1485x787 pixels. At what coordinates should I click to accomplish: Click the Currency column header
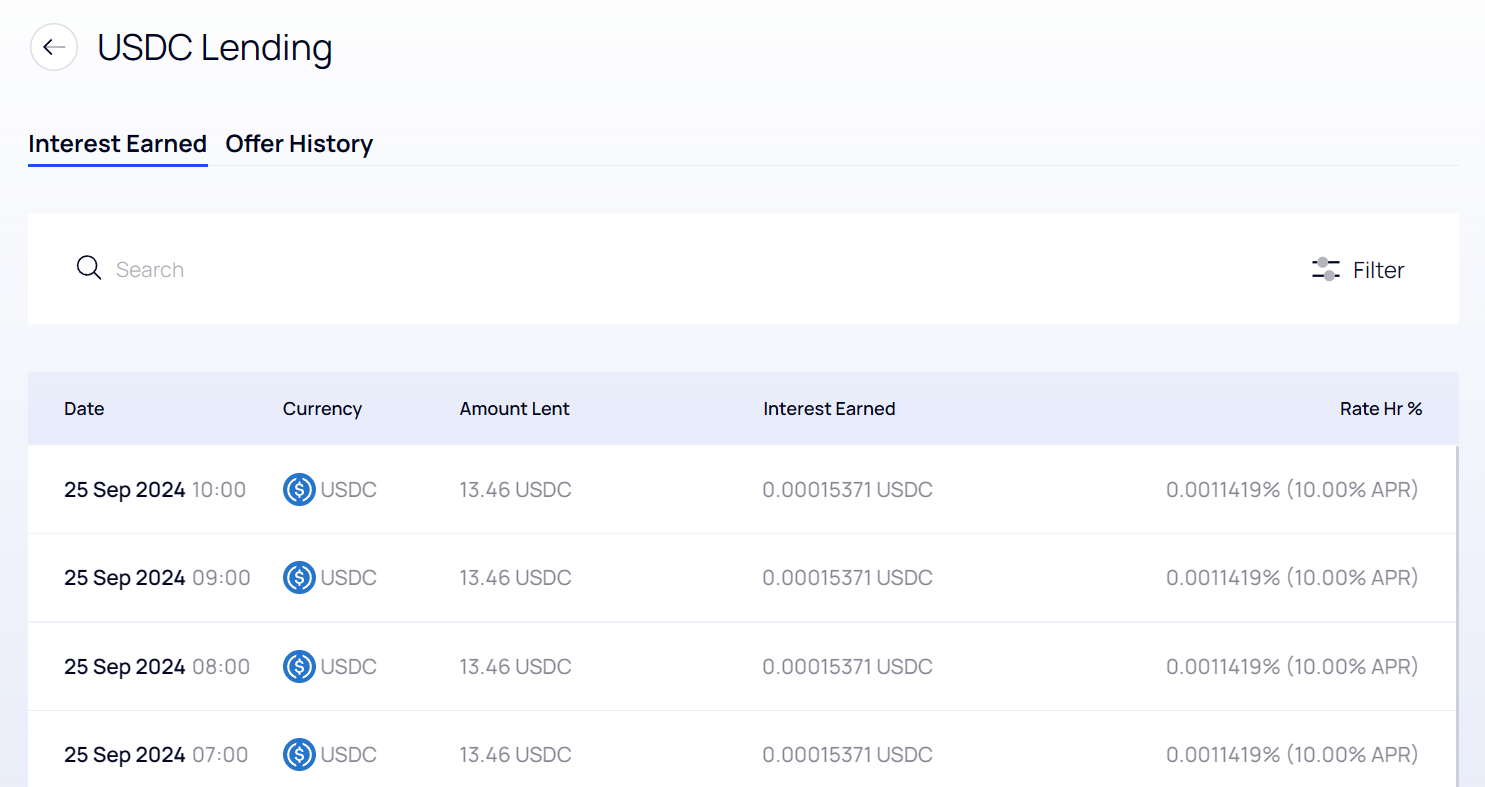[322, 408]
